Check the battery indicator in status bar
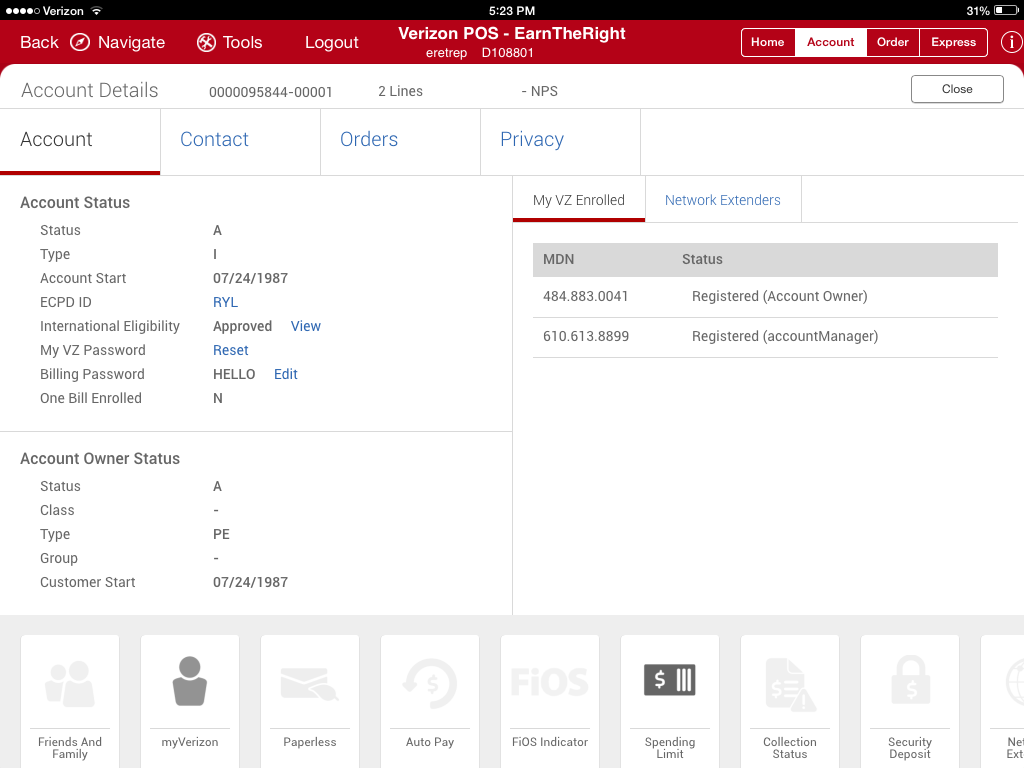1024x768 pixels. pos(1006,10)
